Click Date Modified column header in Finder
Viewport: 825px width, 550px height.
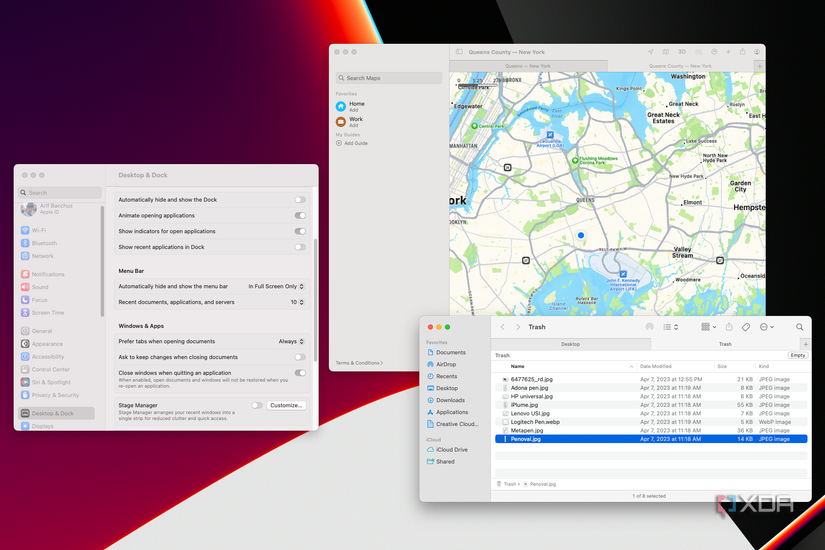(656, 366)
